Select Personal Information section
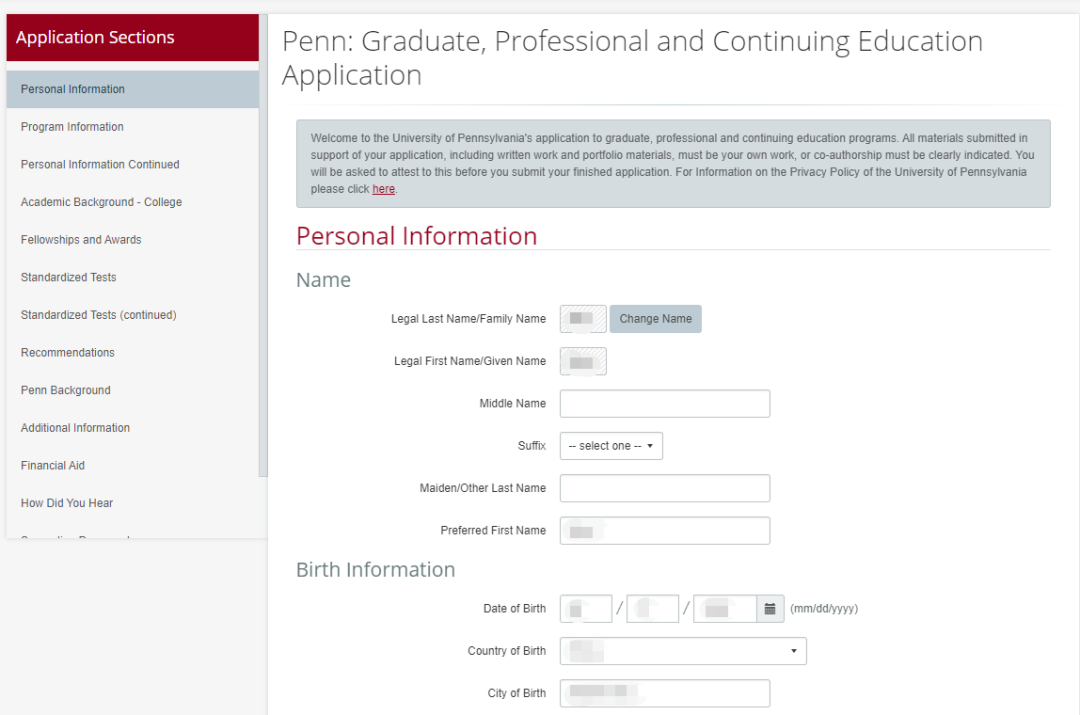The image size is (1080, 715). pyautogui.click(x=73, y=89)
